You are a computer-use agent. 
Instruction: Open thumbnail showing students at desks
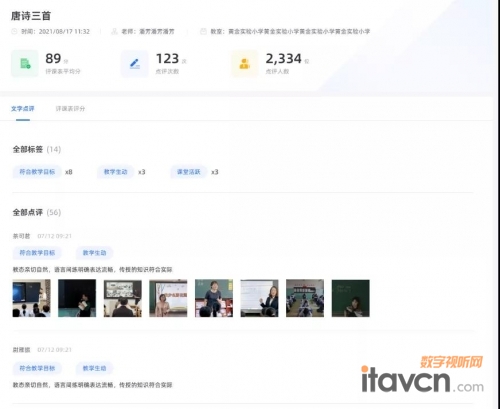(305, 298)
